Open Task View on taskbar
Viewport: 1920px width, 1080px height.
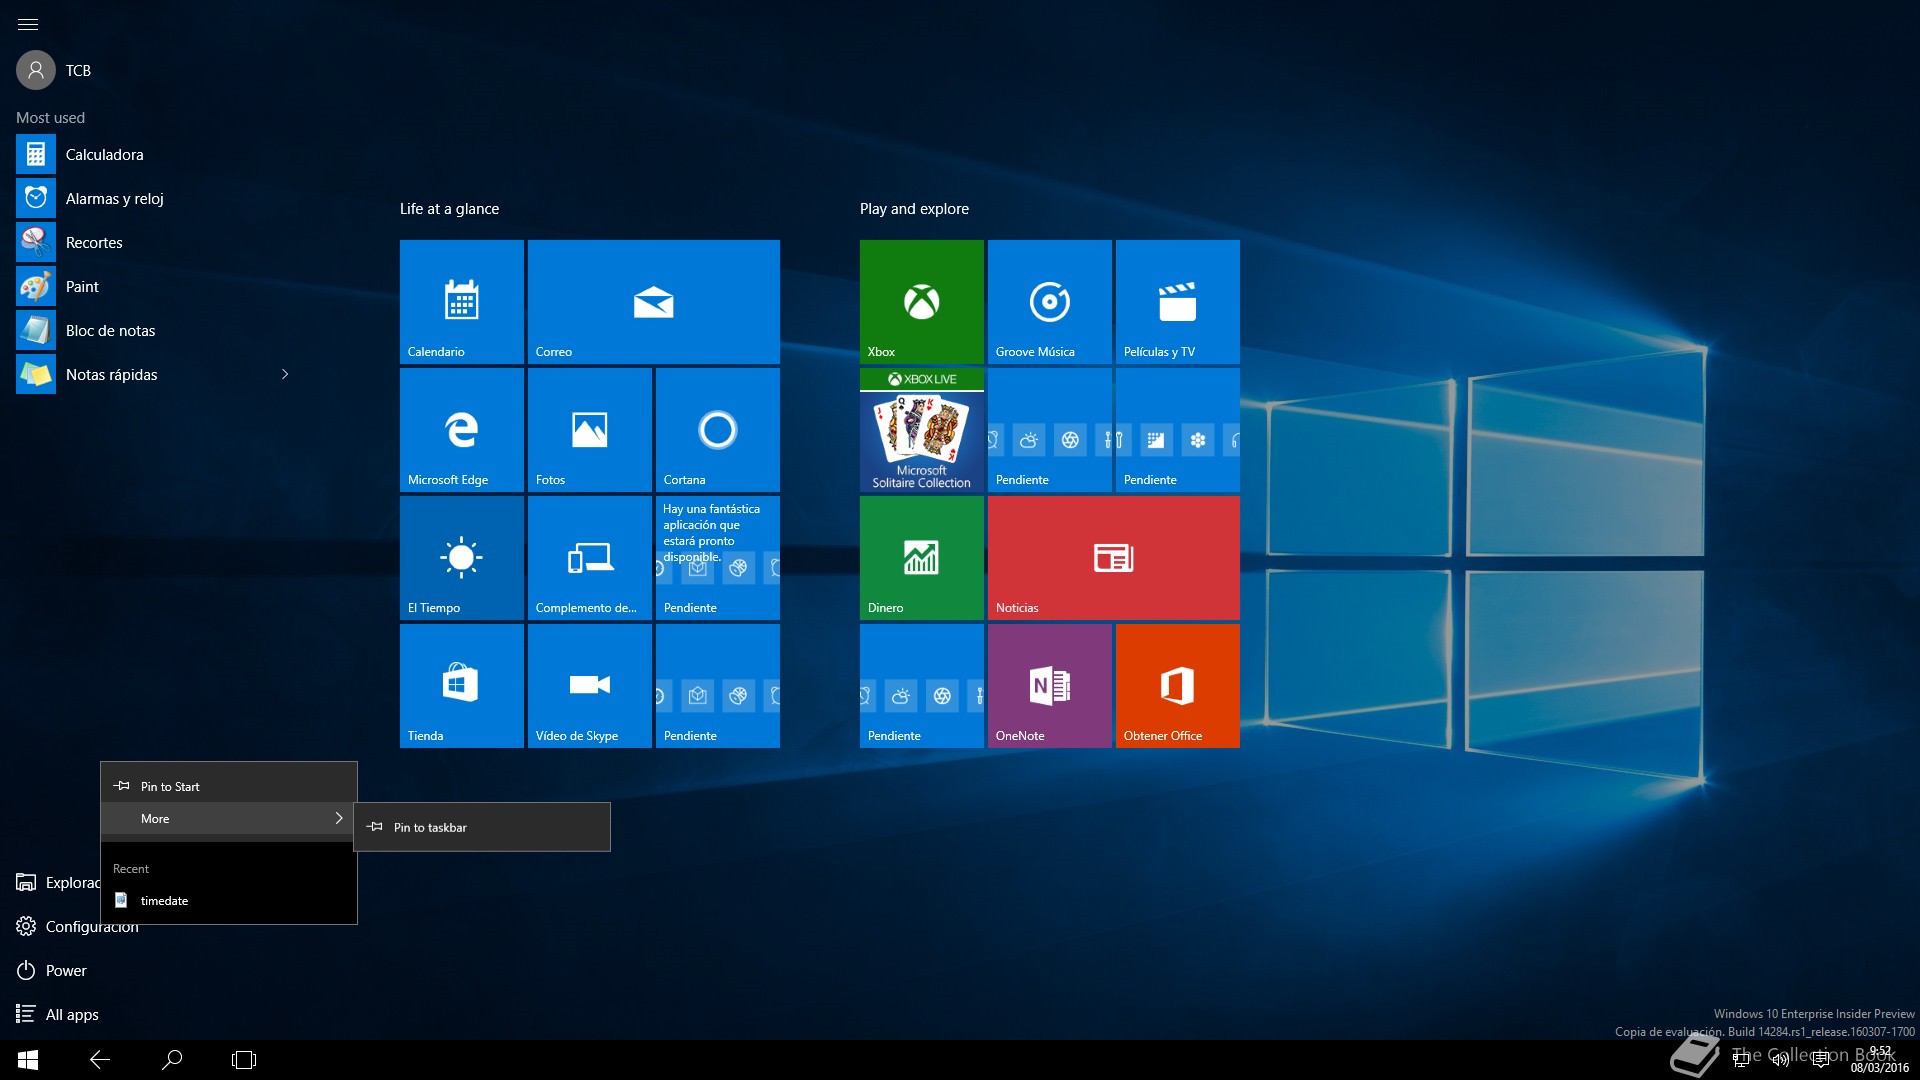coord(244,1060)
